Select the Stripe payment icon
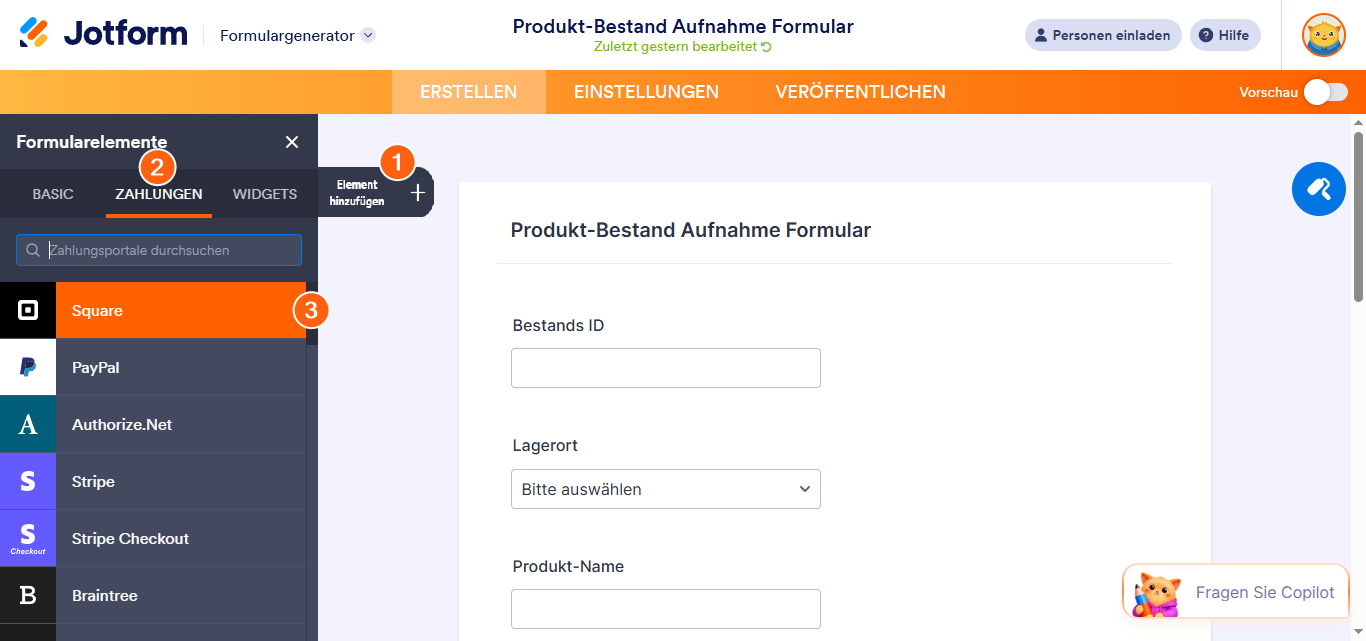Viewport: 1366px width, 641px height. [27, 481]
